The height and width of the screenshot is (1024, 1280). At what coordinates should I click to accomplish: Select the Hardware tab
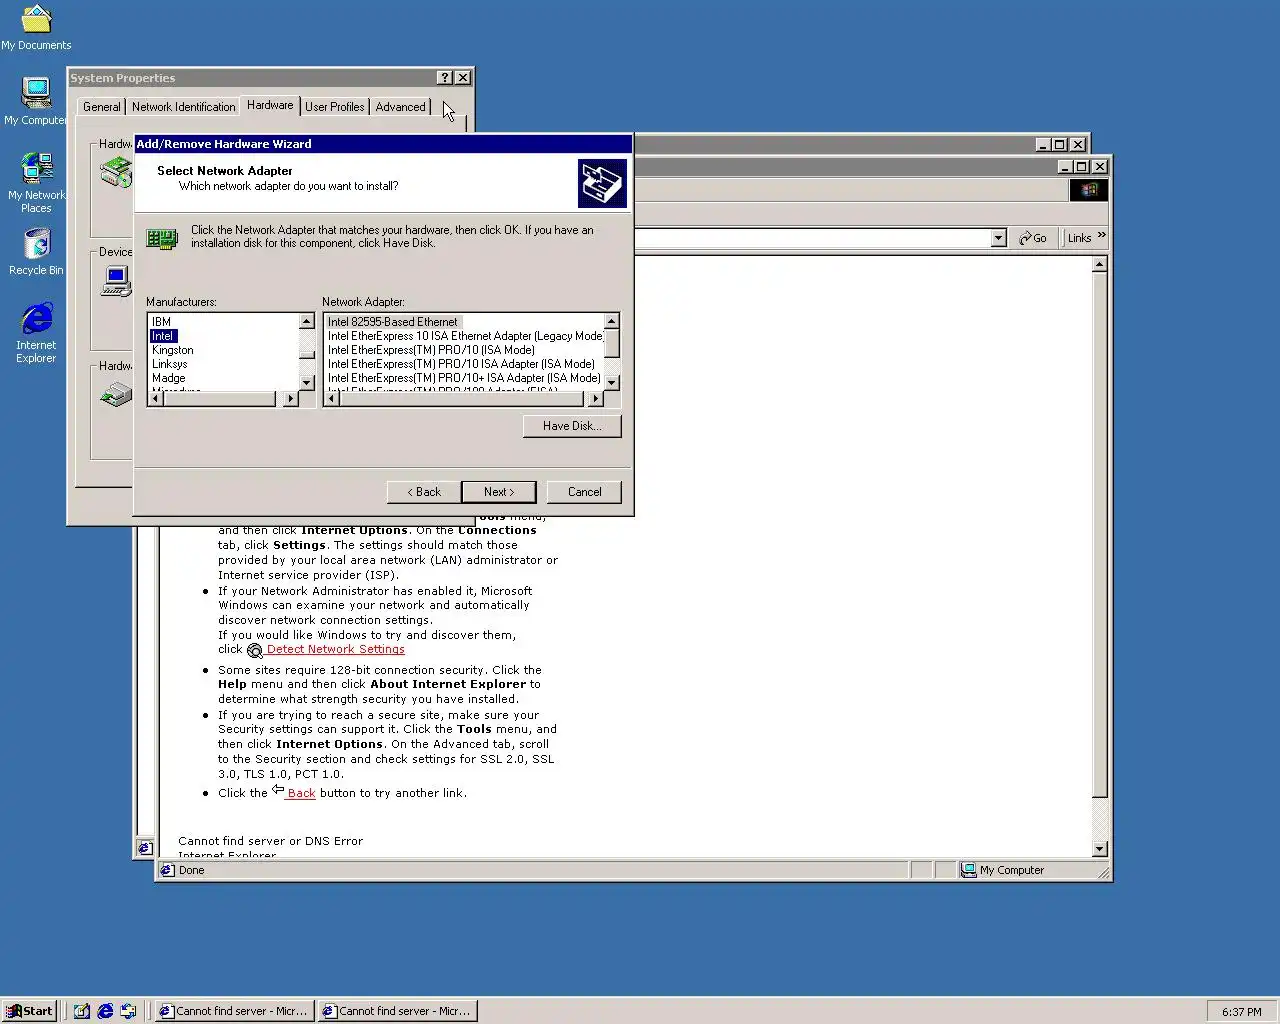click(x=270, y=105)
